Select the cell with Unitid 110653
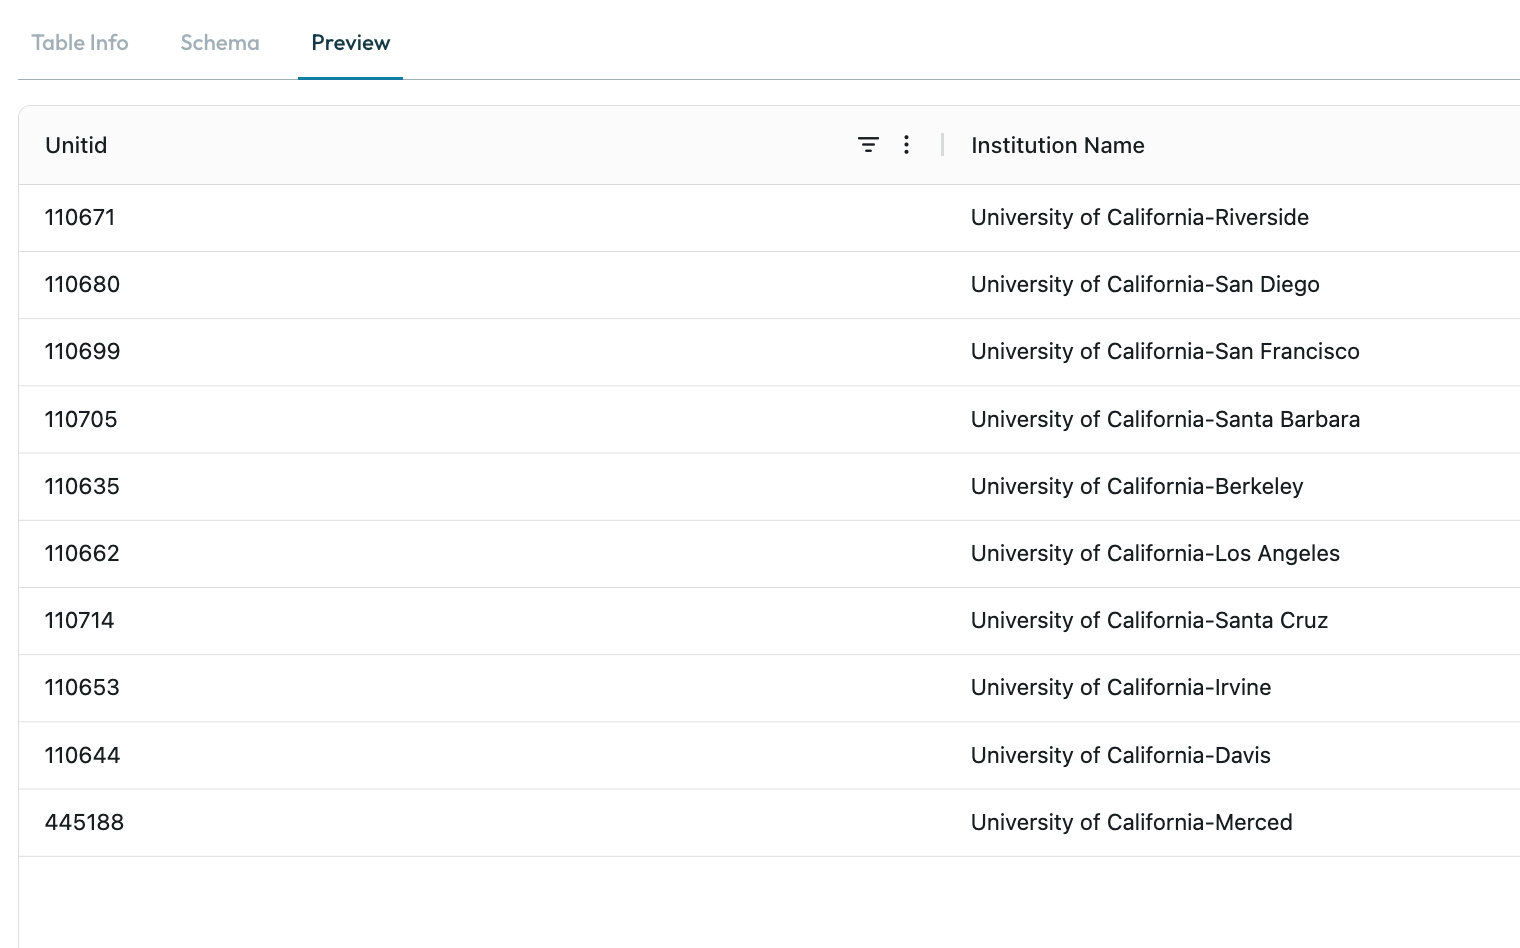 tap(482, 688)
